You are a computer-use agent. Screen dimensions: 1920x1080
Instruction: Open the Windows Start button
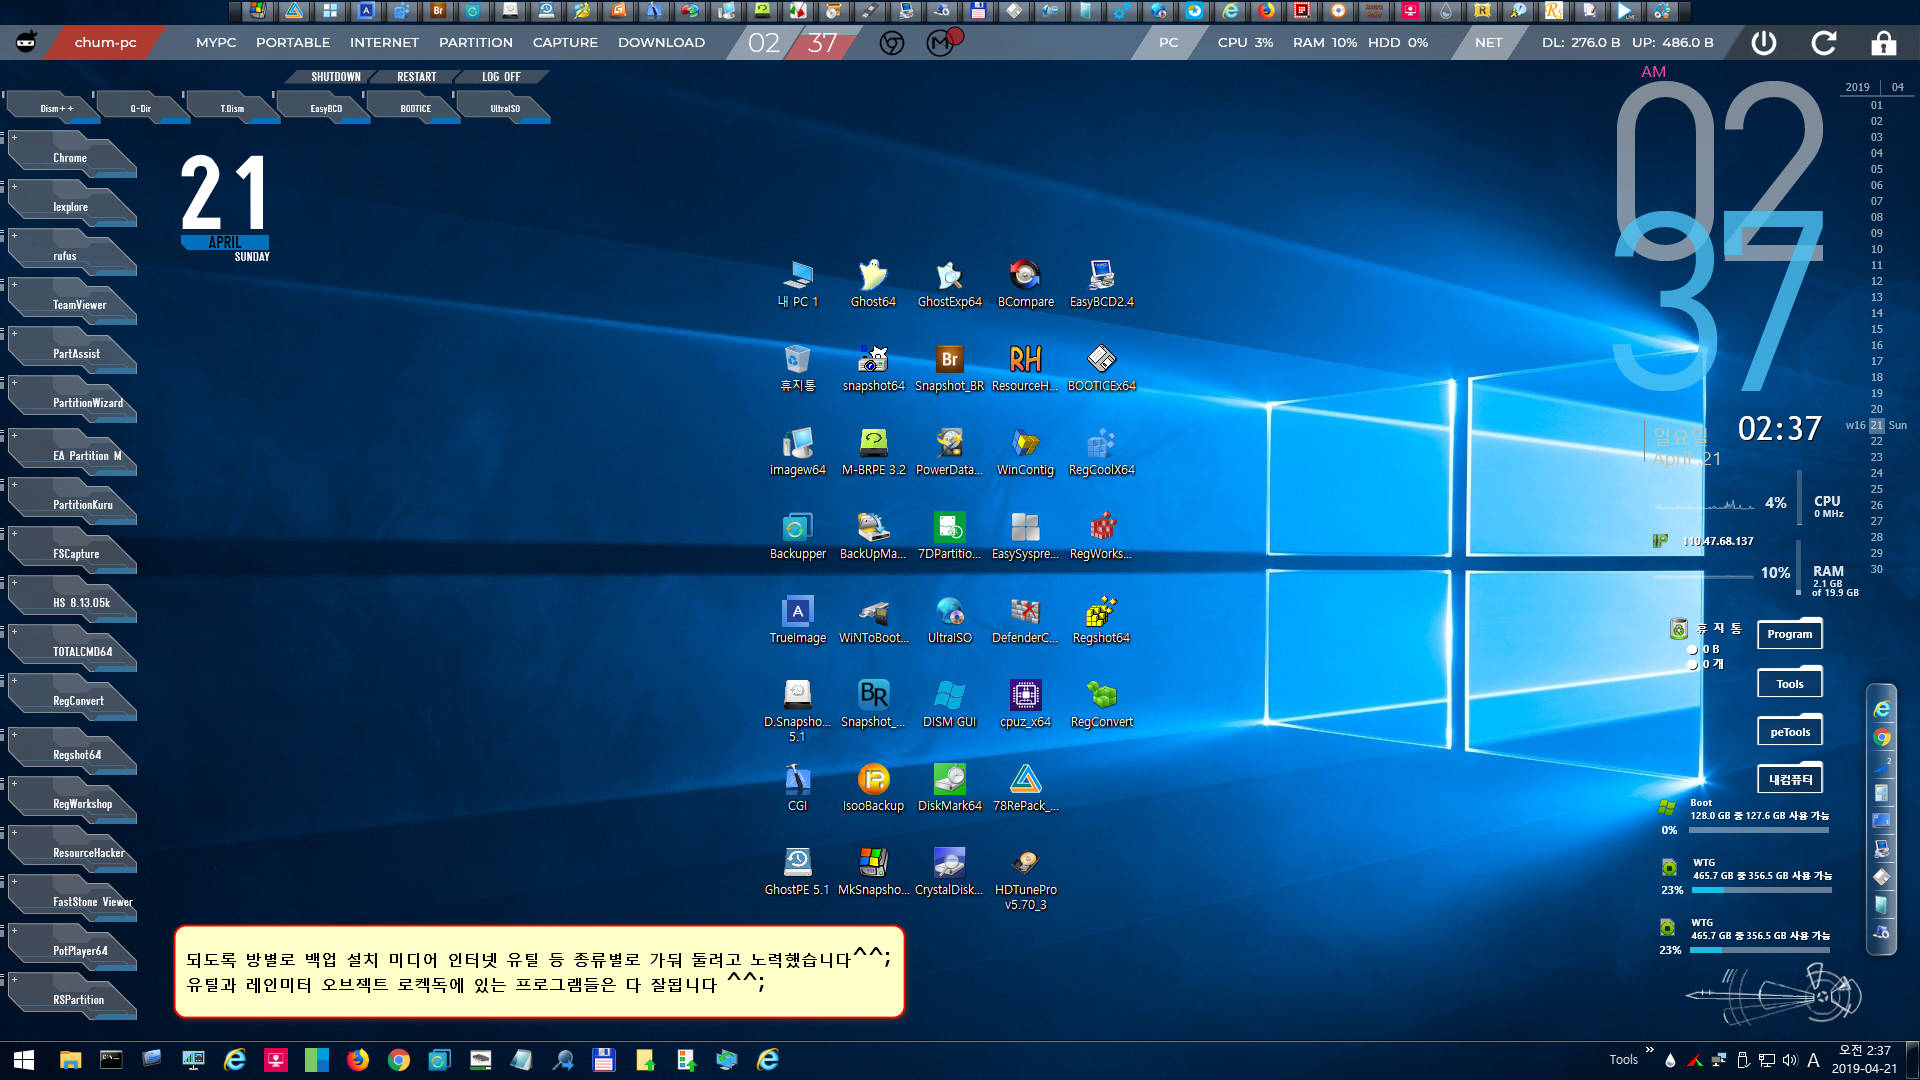(24, 1060)
